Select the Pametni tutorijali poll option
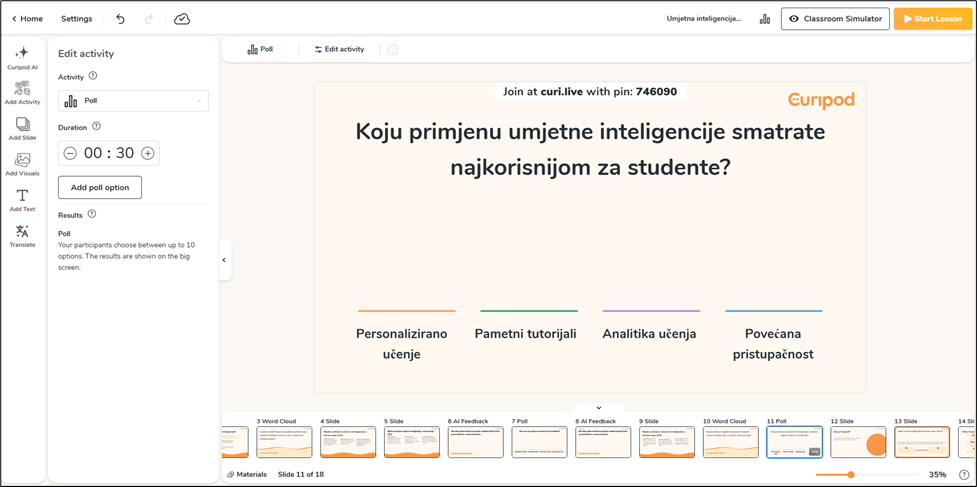Screen dimensions: 977x487 coord(525,334)
